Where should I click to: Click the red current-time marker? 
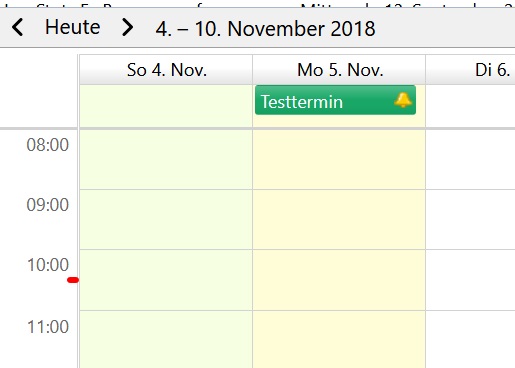(73, 280)
